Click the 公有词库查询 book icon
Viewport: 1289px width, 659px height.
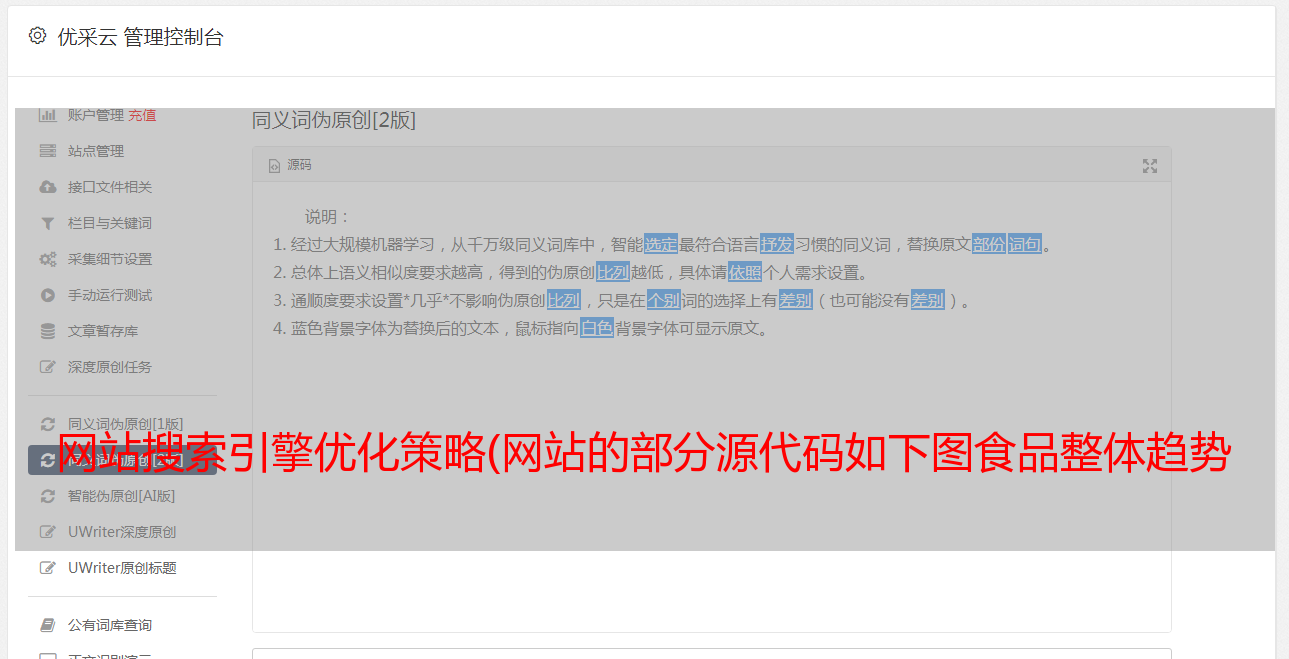coord(48,625)
